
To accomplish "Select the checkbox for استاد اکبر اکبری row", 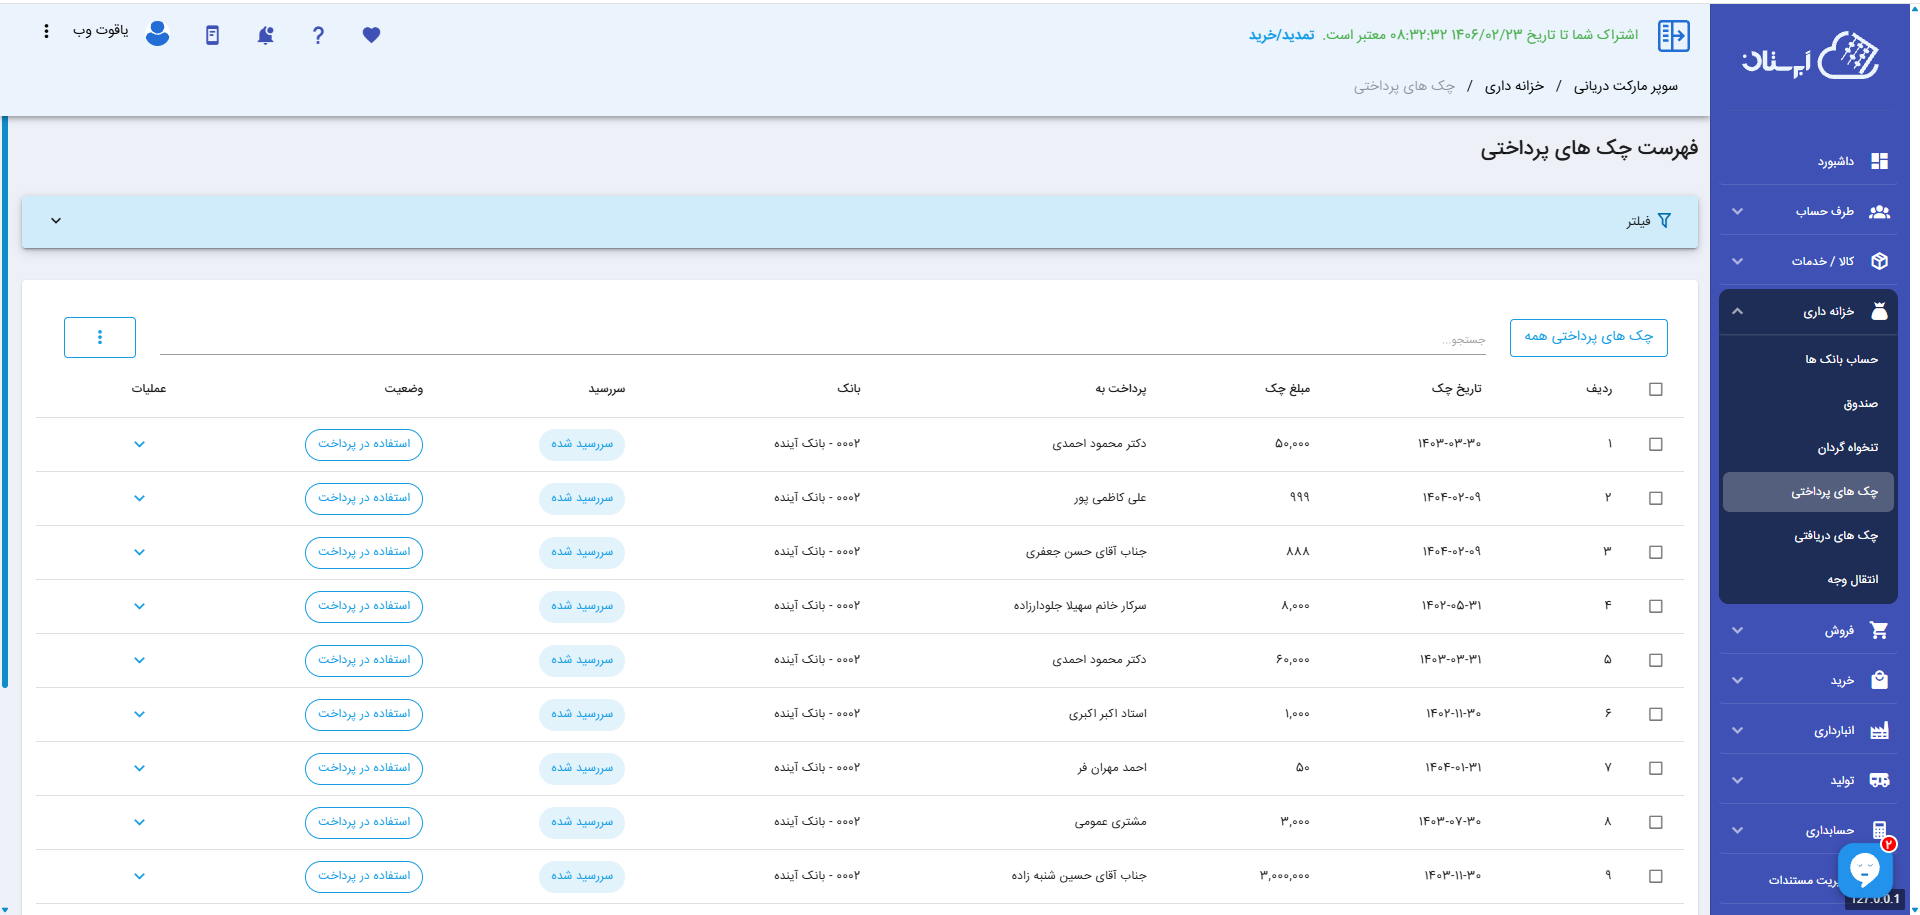I will click(1656, 714).
